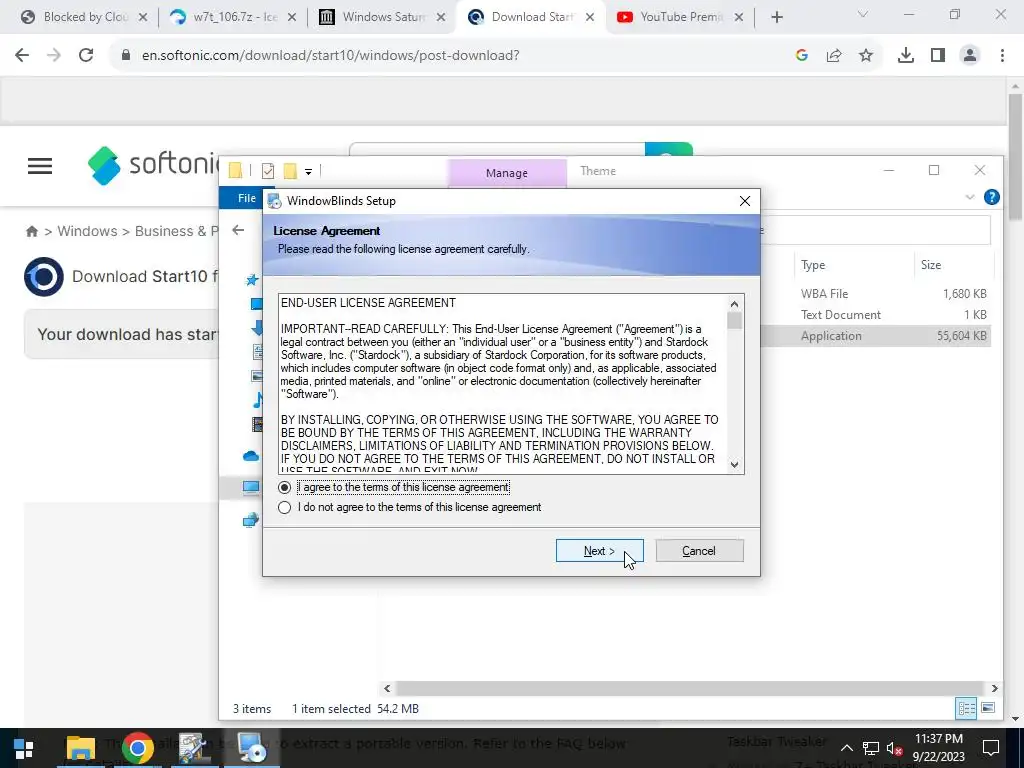Select 'I do not agree' radio button
Image resolution: width=1024 pixels, height=768 pixels.
(x=284, y=507)
